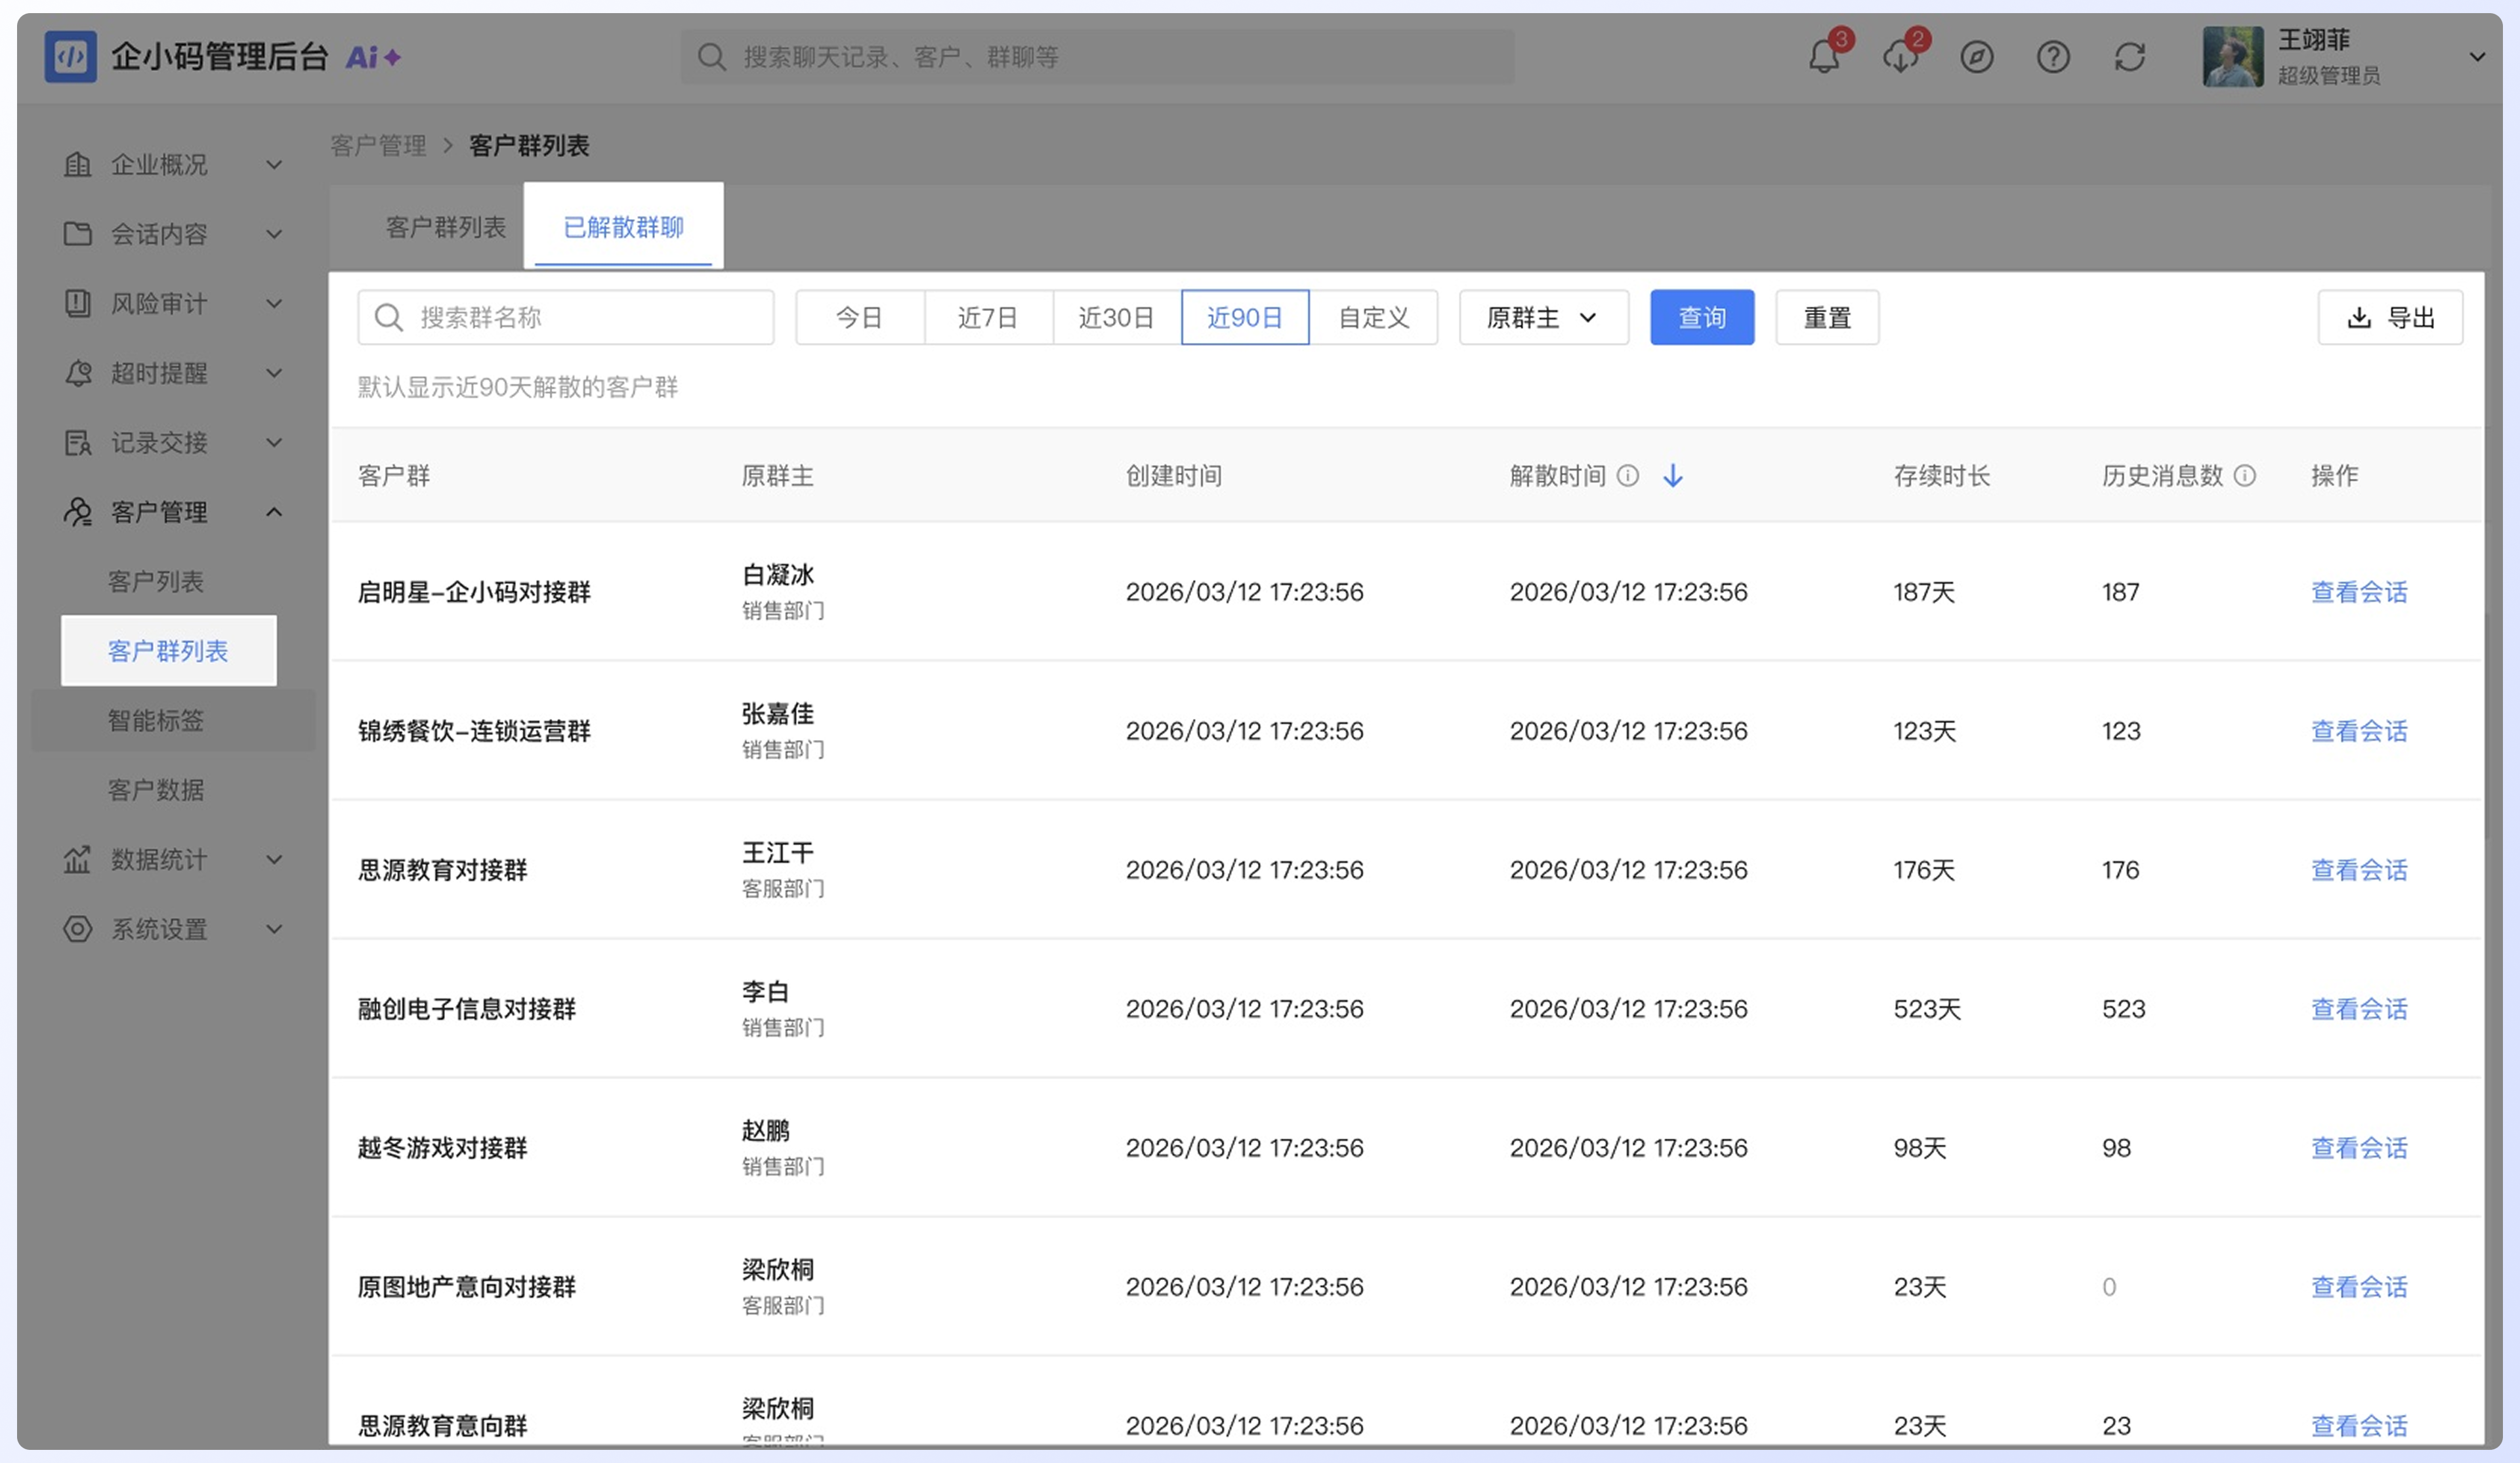Open 查看会话 for 原图地产意向对接群
Image resolution: width=2520 pixels, height=1463 pixels.
[2359, 1287]
